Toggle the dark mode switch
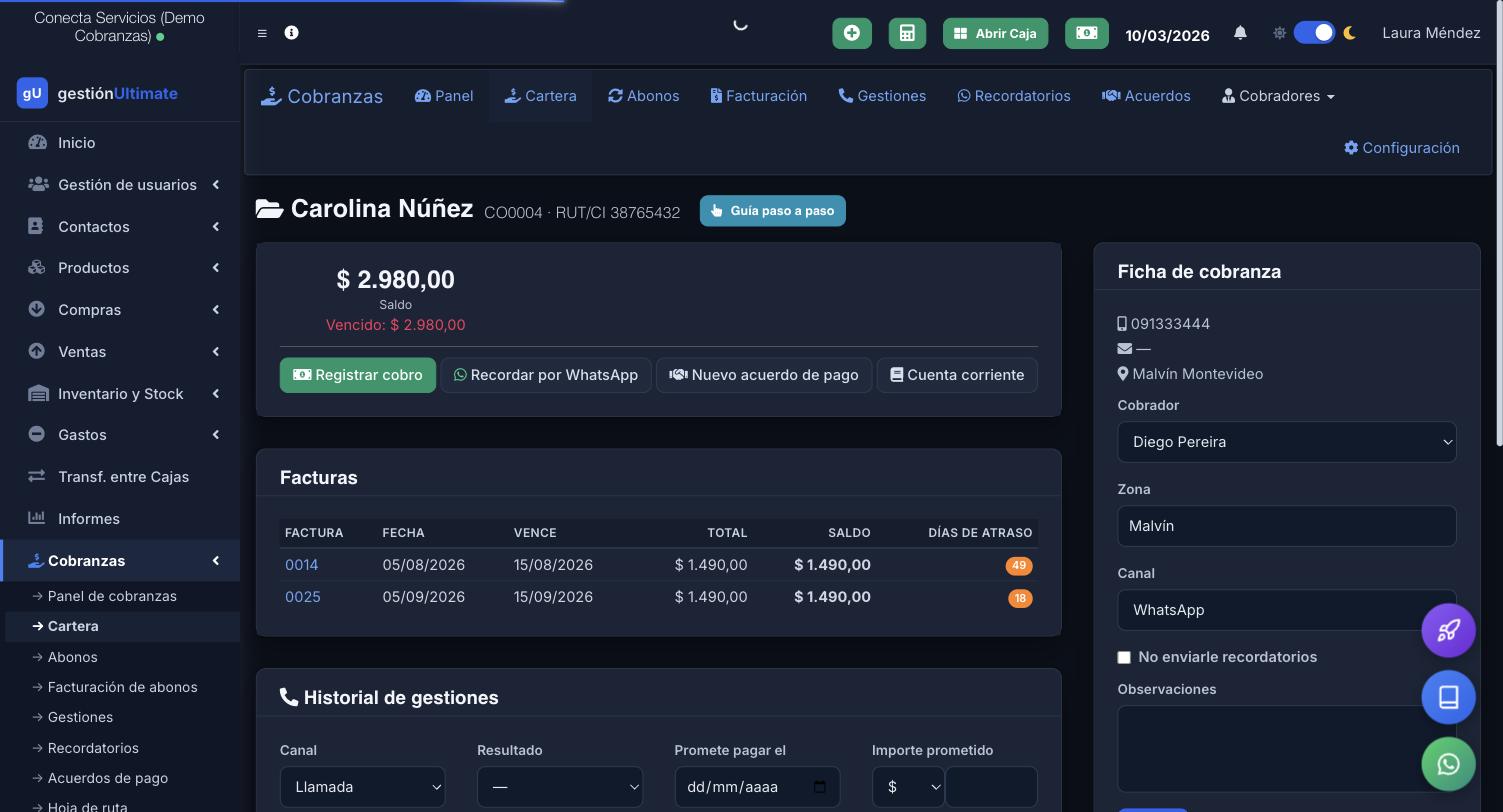This screenshot has height=812, width=1503. 1314,33
